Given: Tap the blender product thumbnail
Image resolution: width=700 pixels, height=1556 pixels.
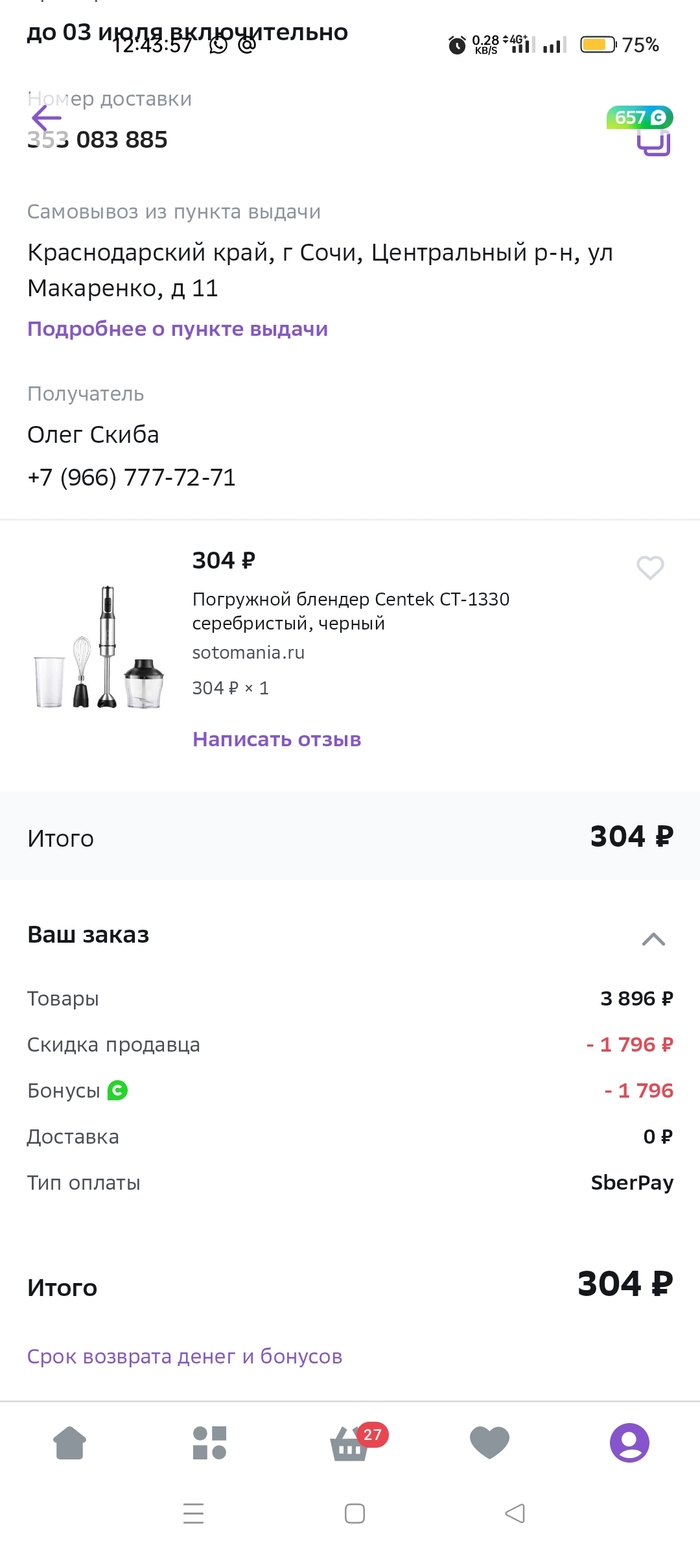Looking at the screenshot, I should (99, 648).
